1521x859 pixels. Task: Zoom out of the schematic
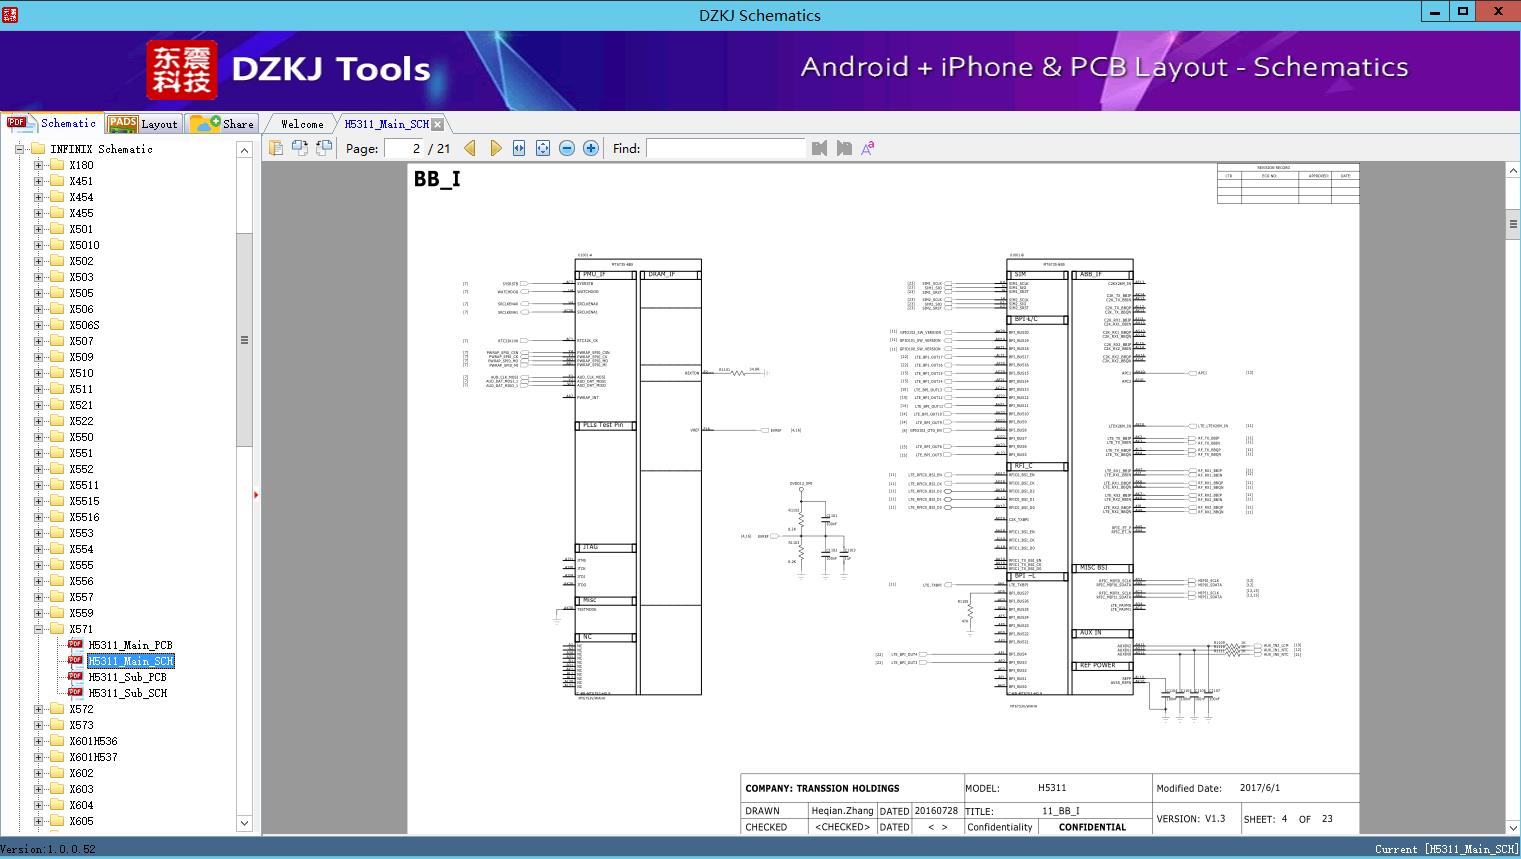tap(567, 148)
